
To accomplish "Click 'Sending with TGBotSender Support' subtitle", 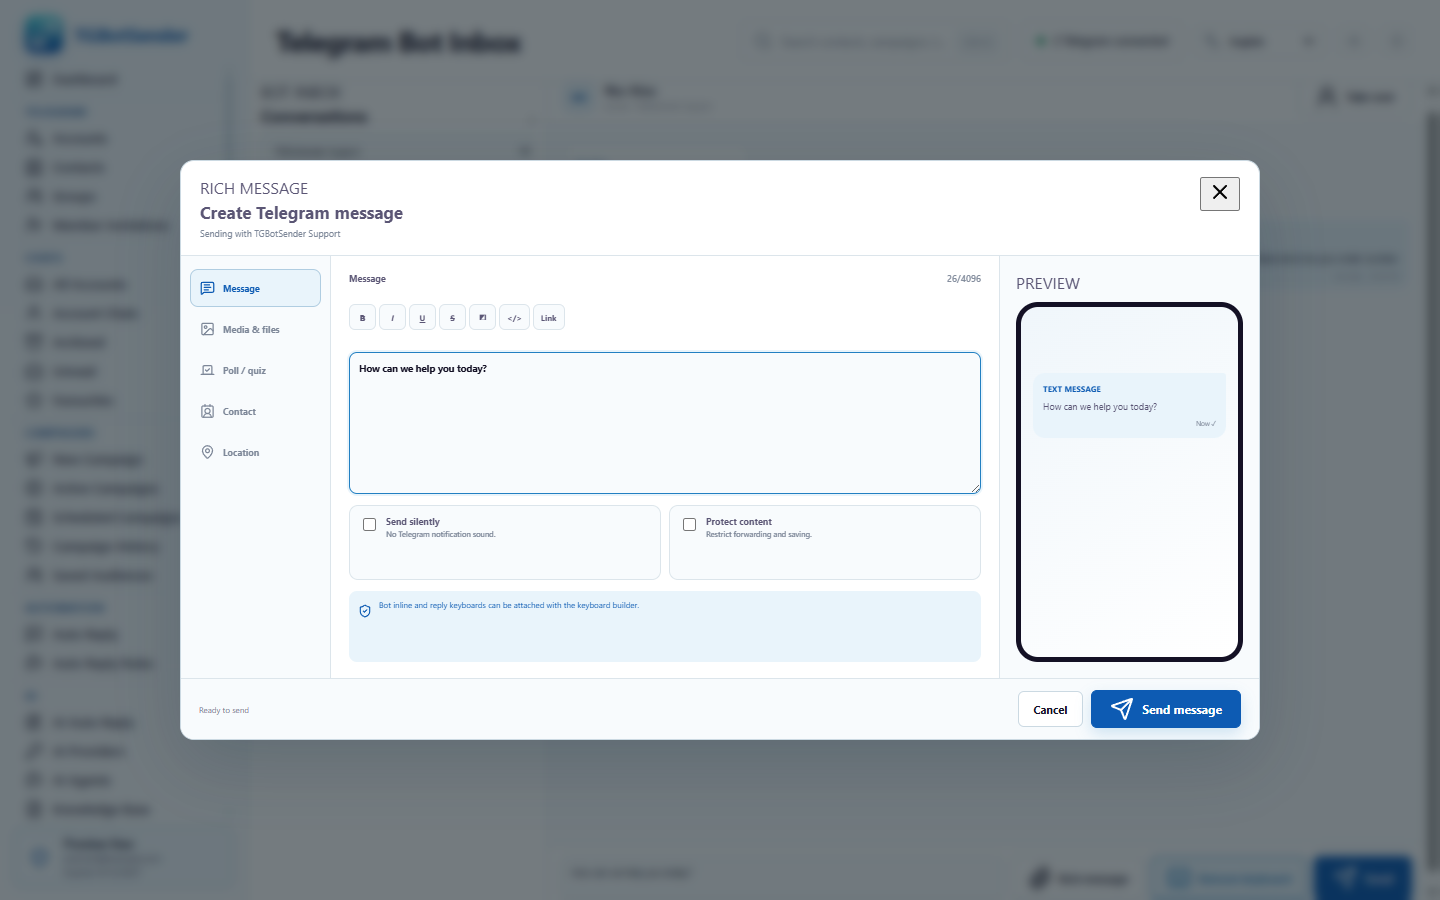I will click(270, 234).
